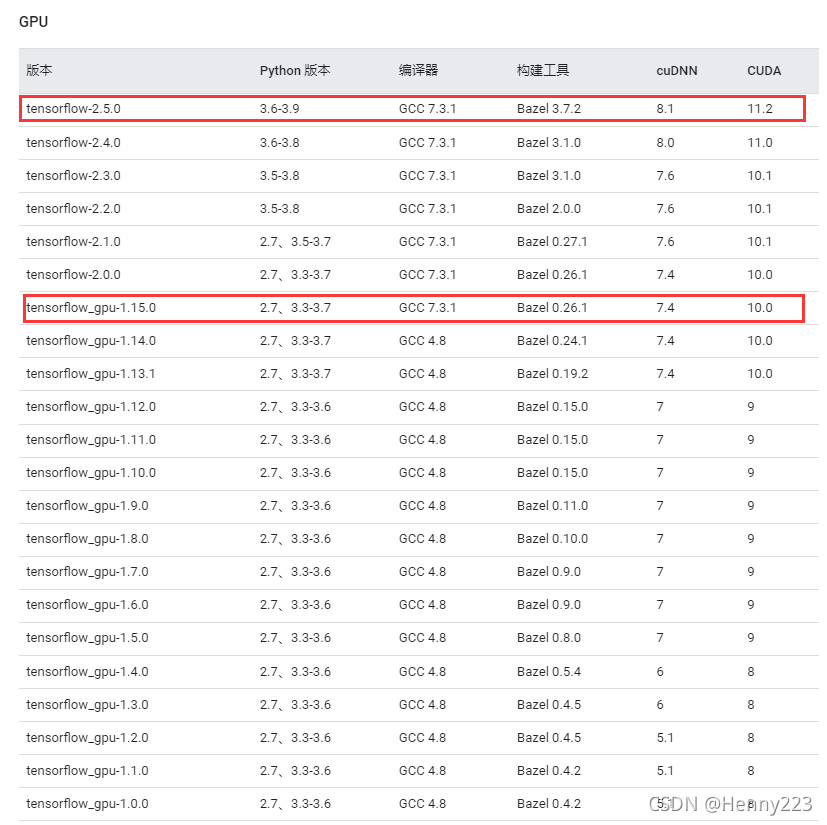Select tensorflow_gpu-1.14.0 in the version column

(91, 341)
